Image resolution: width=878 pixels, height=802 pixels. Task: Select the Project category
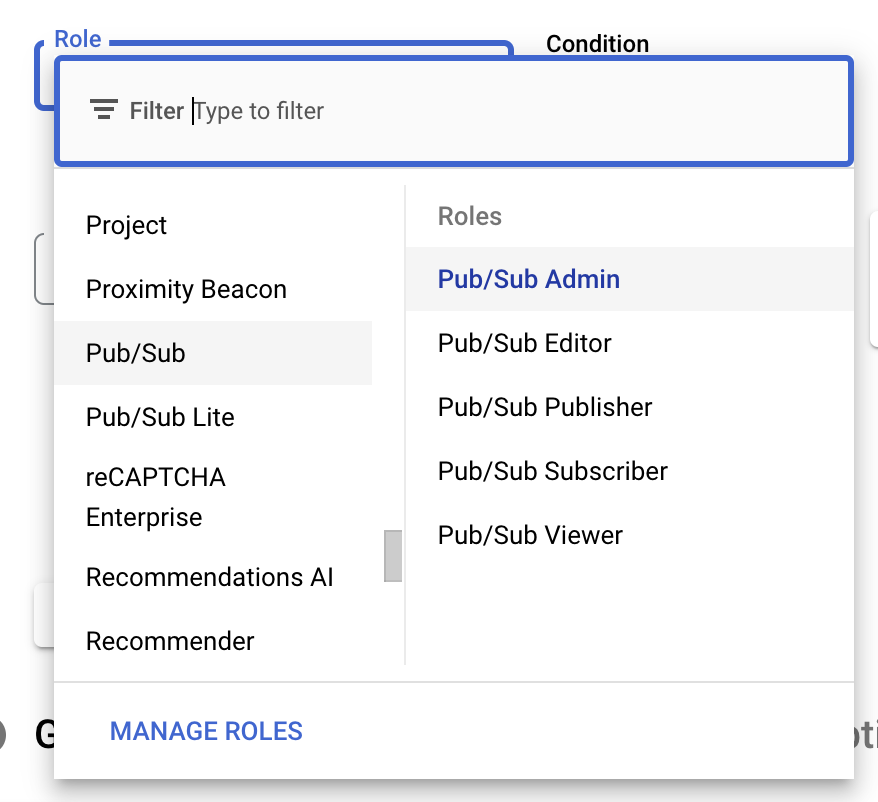127,225
